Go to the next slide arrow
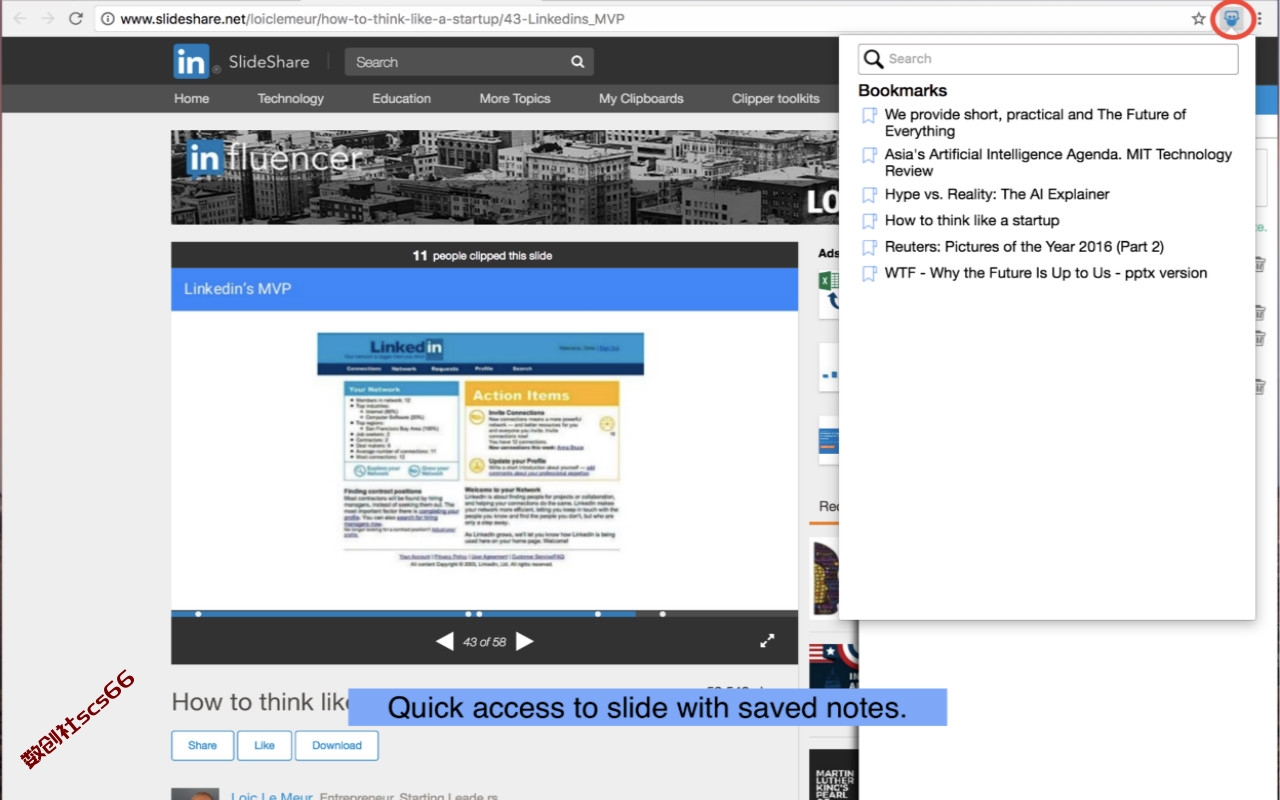This screenshot has width=1280, height=800. pyautogui.click(x=524, y=641)
